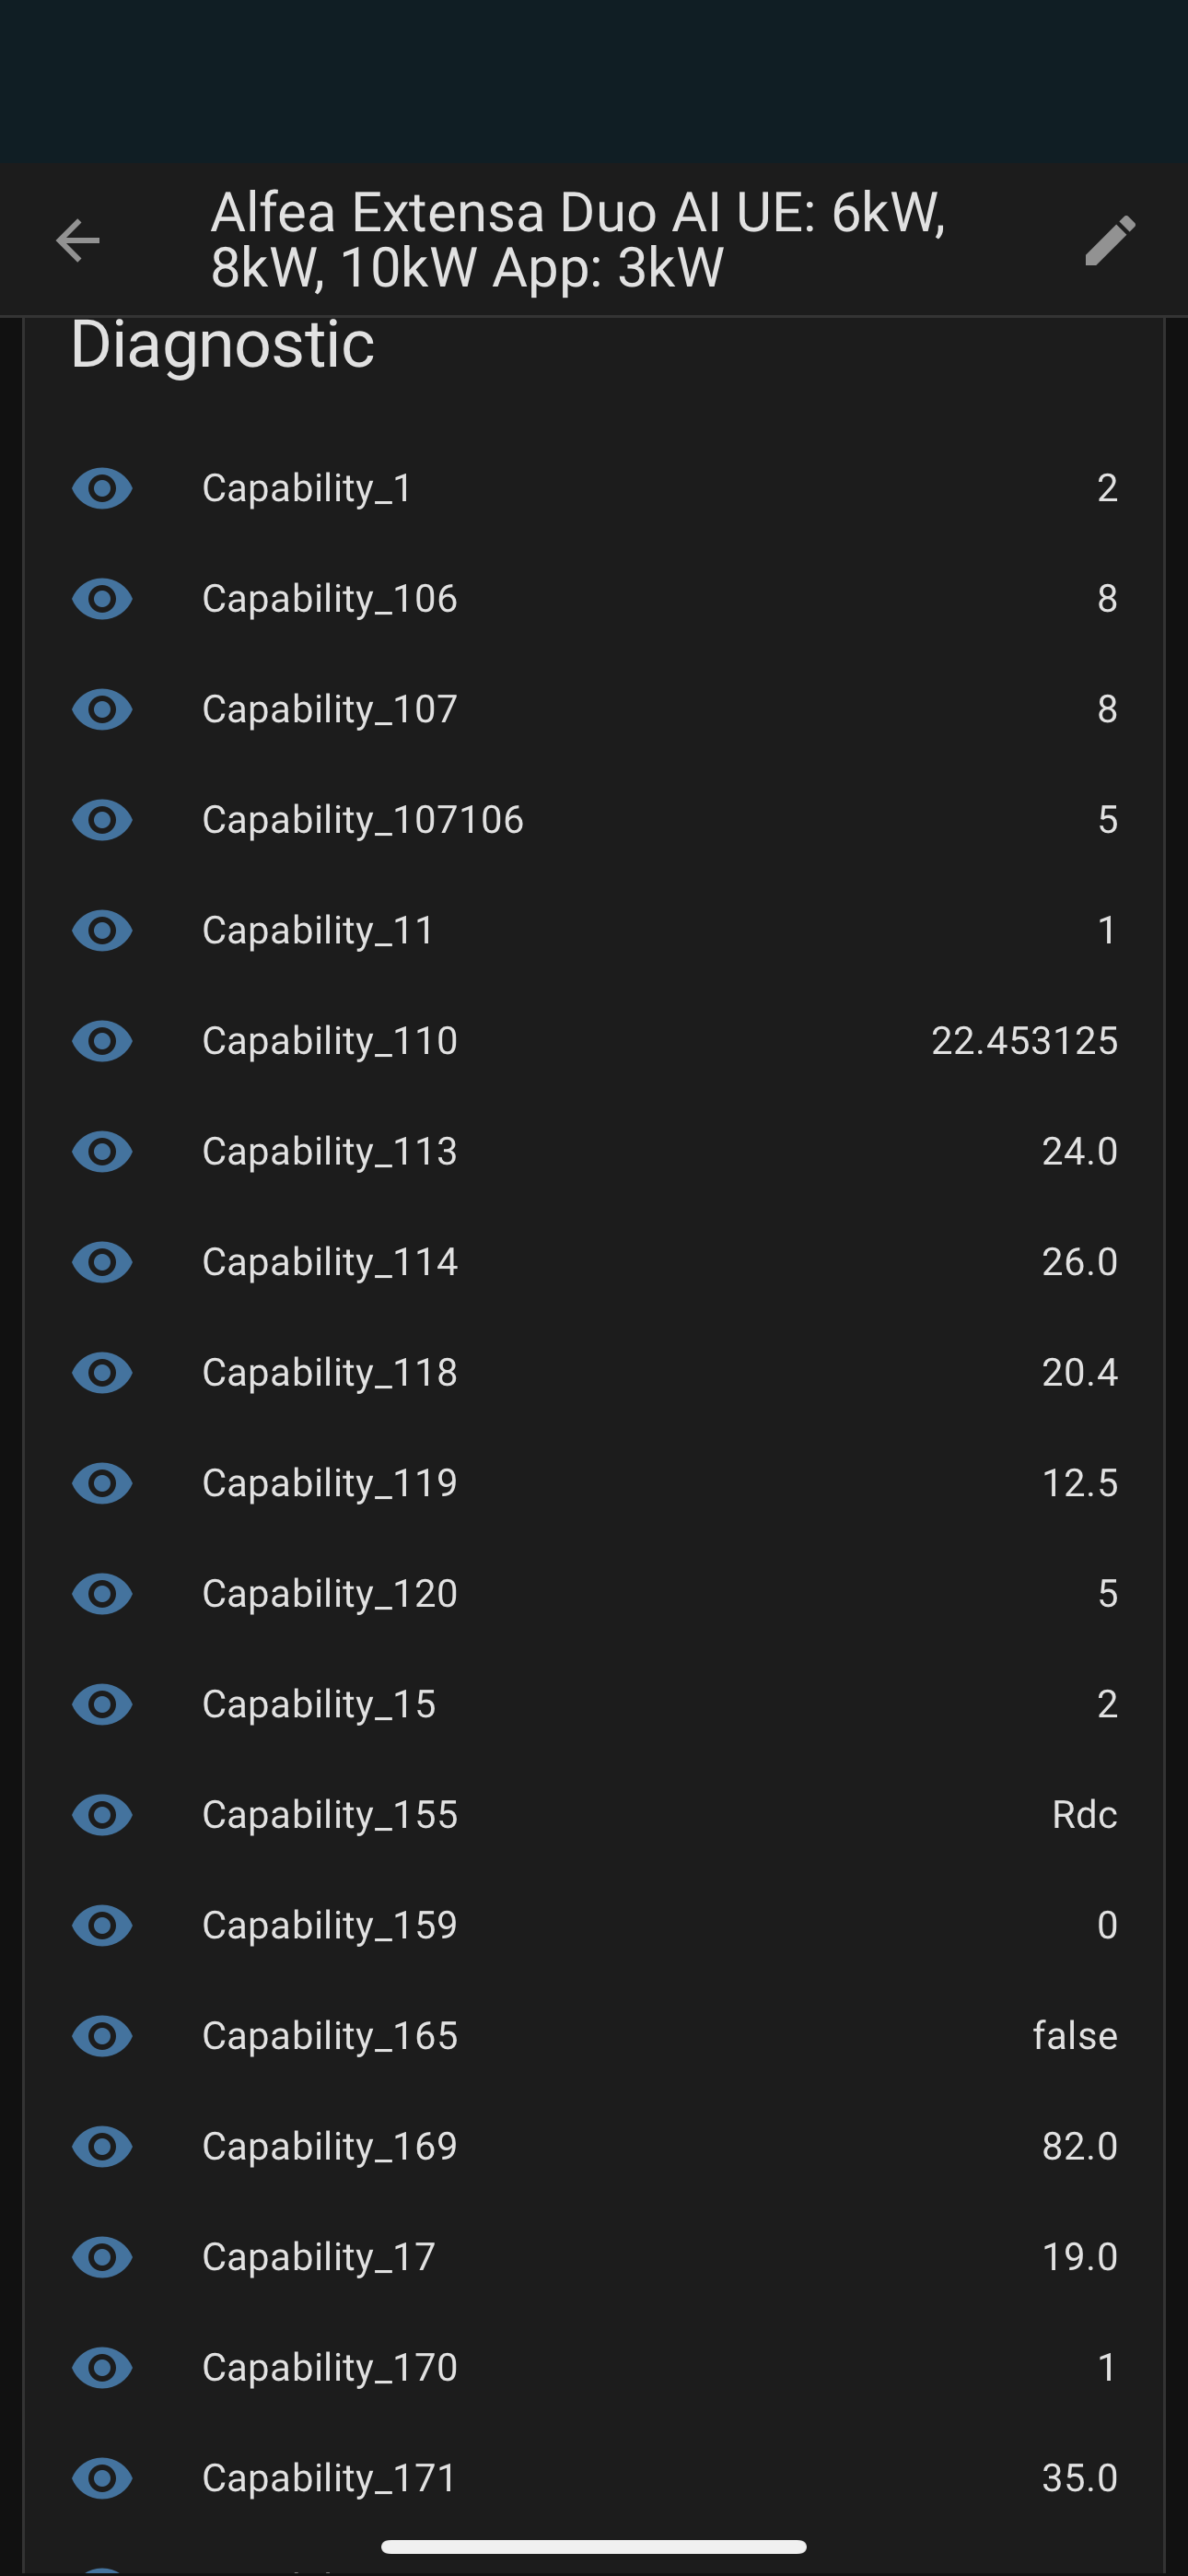Tap the Capability_17 entity name
This screenshot has height=2576, width=1188.
click(x=318, y=2258)
